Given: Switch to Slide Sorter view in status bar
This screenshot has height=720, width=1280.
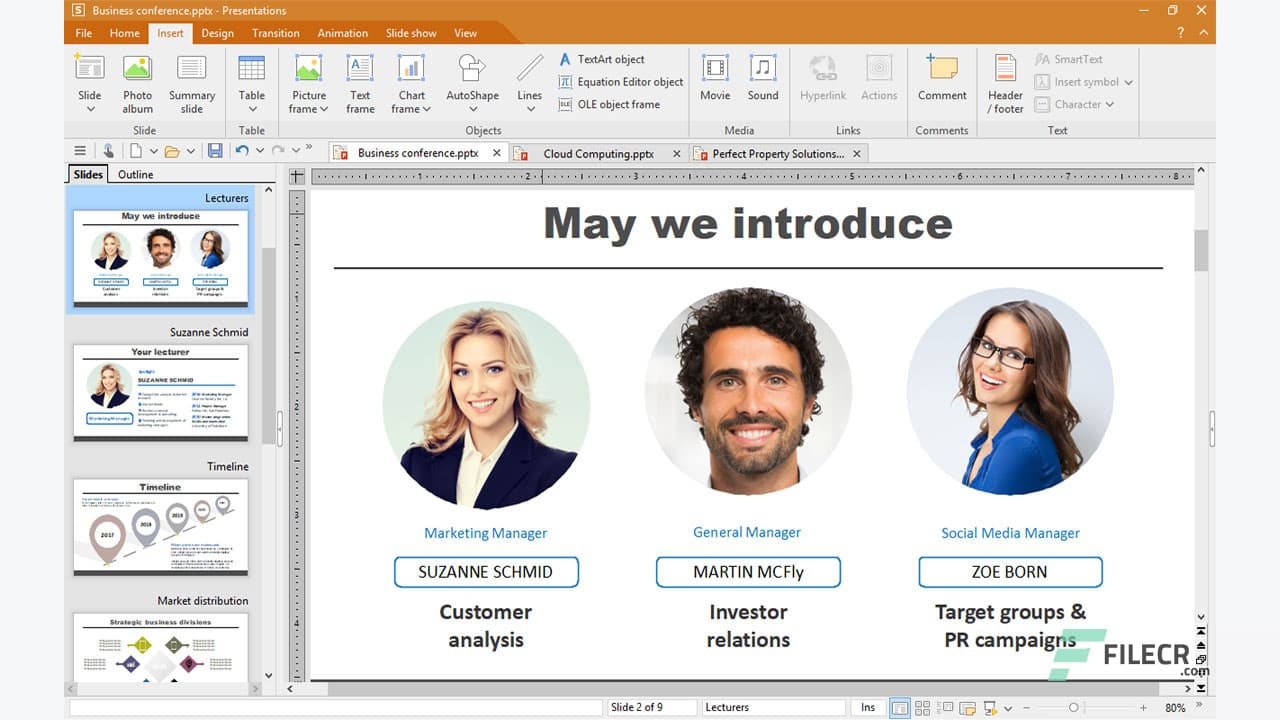Looking at the screenshot, I should [x=922, y=707].
